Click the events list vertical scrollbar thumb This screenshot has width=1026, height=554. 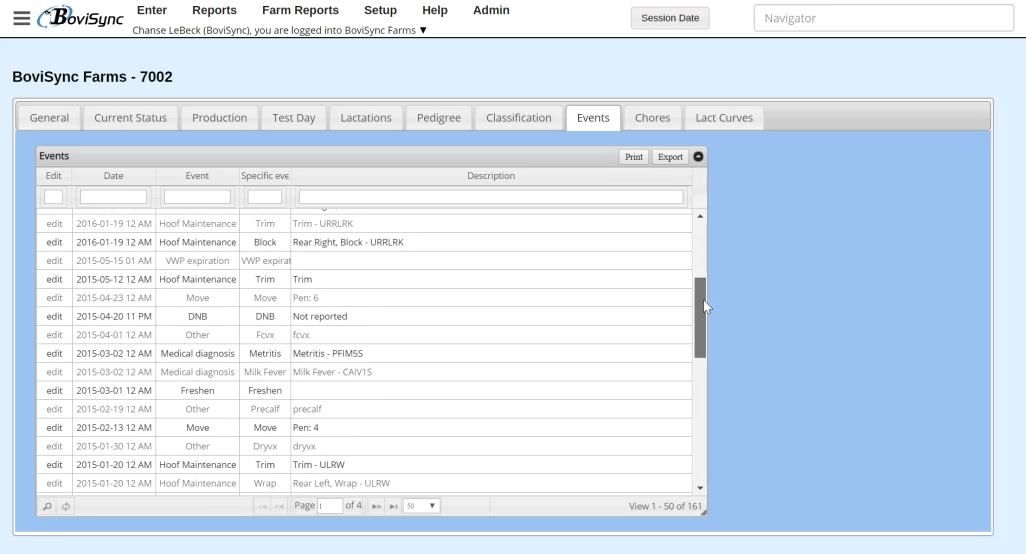click(700, 317)
